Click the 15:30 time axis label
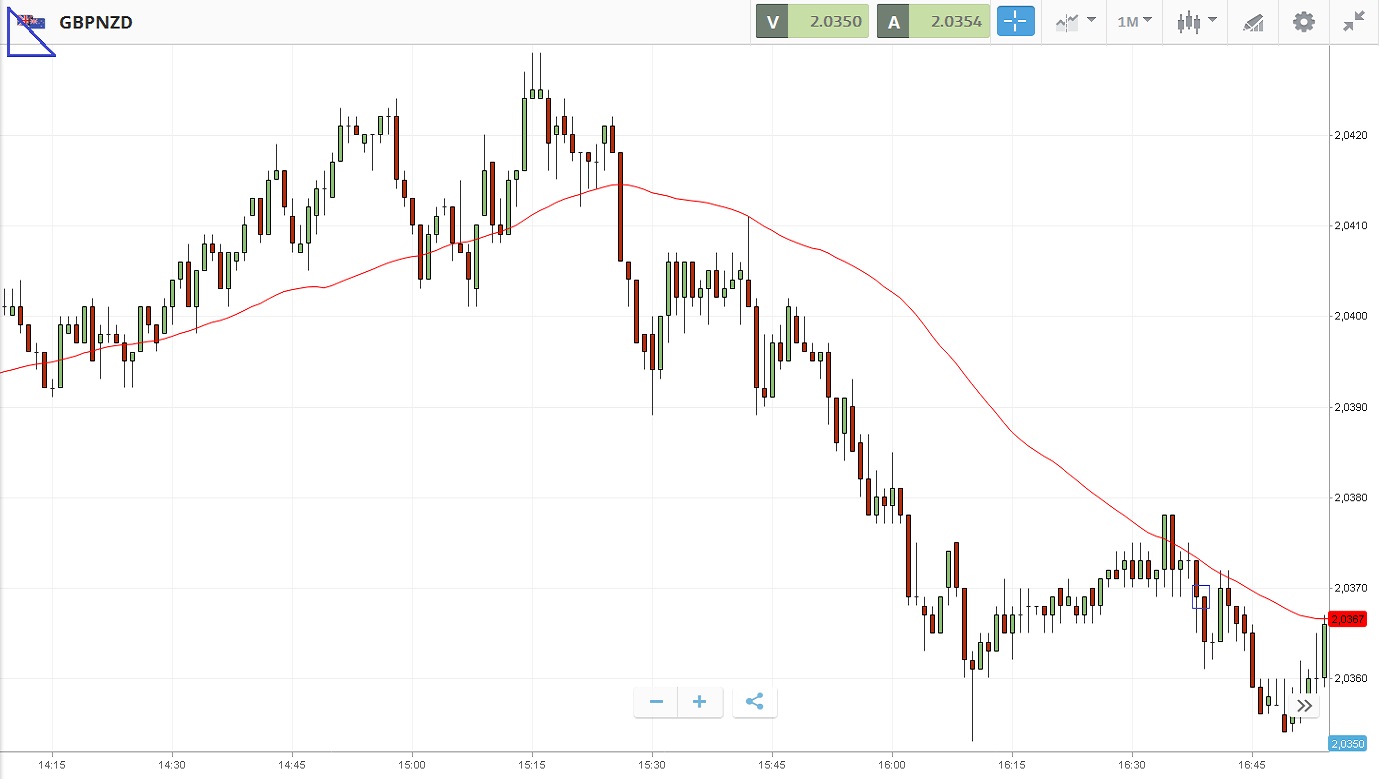Viewport: 1379px width, 779px height. (x=652, y=763)
